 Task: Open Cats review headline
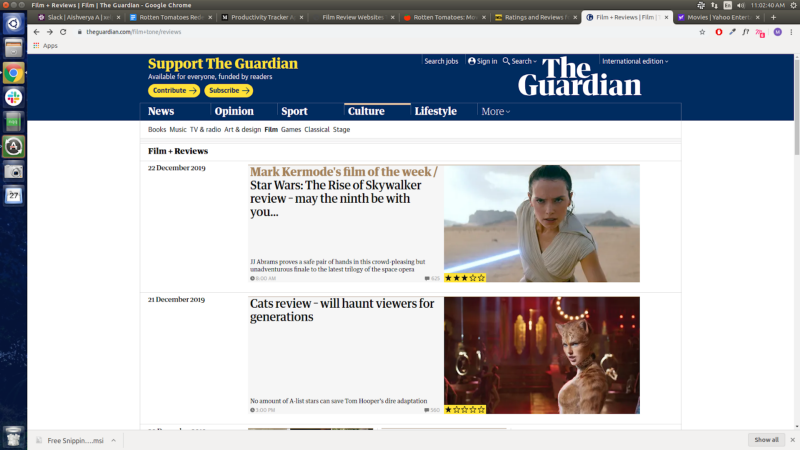pyautogui.click(x=342, y=310)
